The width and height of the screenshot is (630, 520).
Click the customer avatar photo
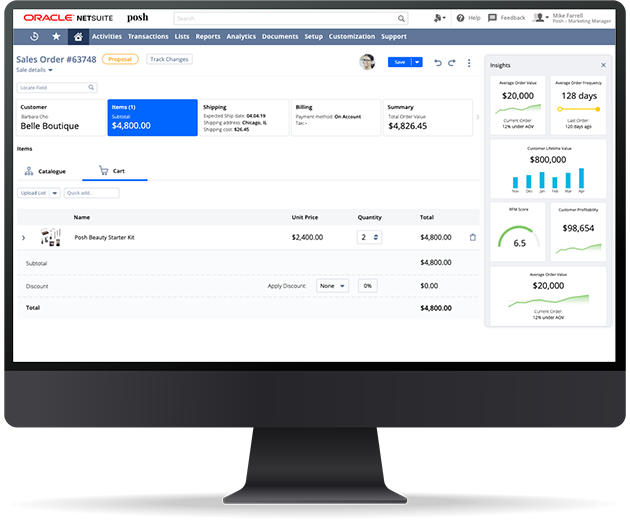[367, 62]
